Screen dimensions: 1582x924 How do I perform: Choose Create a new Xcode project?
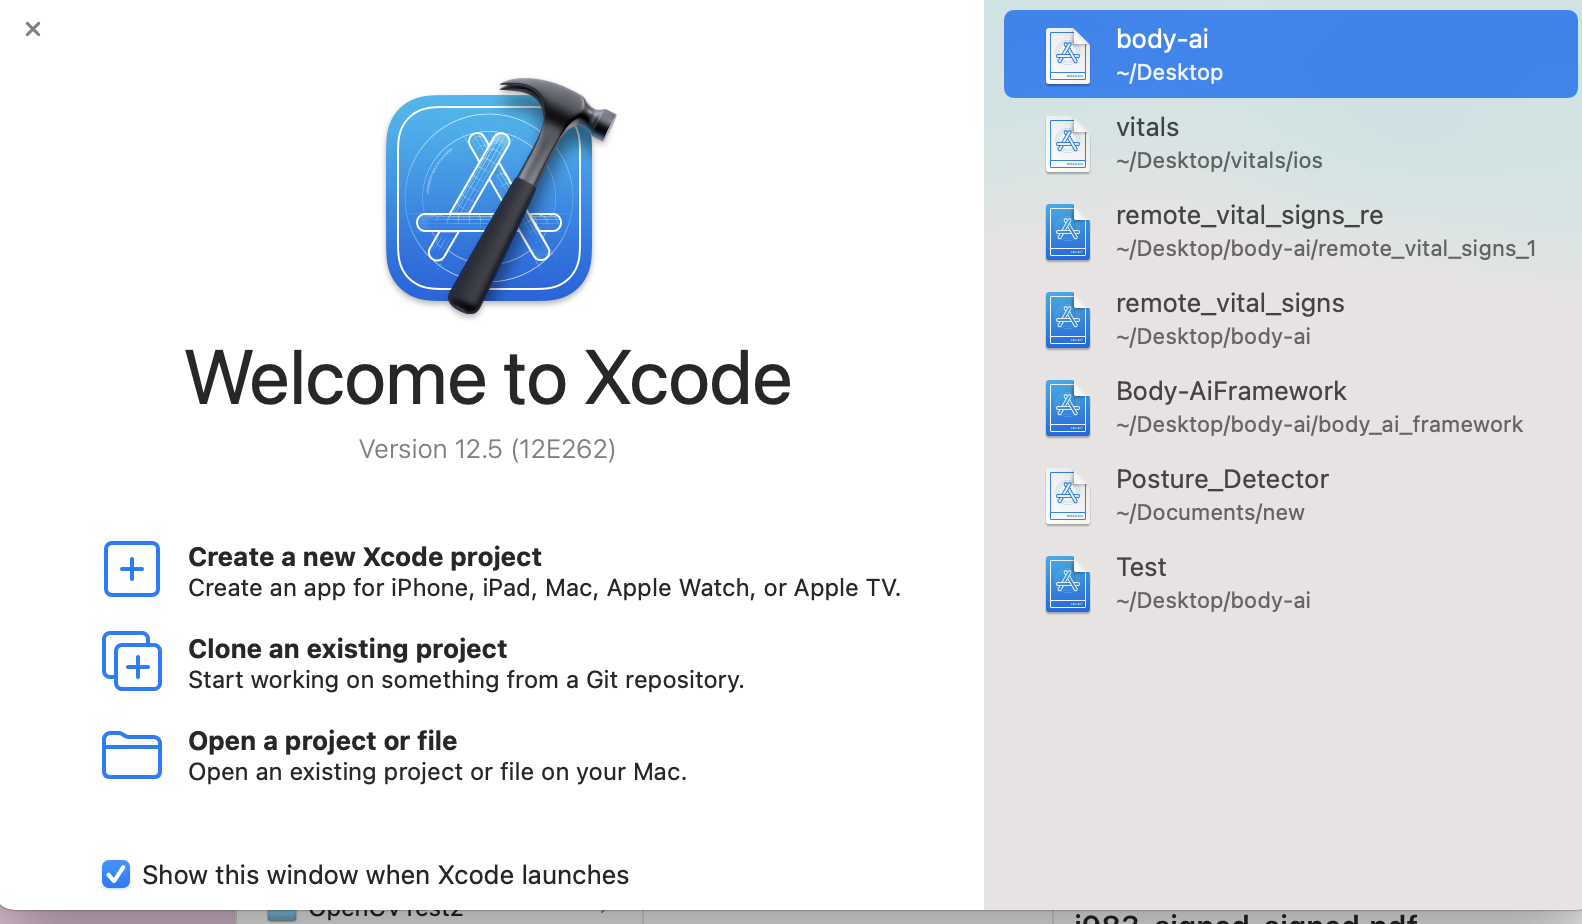pos(502,570)
